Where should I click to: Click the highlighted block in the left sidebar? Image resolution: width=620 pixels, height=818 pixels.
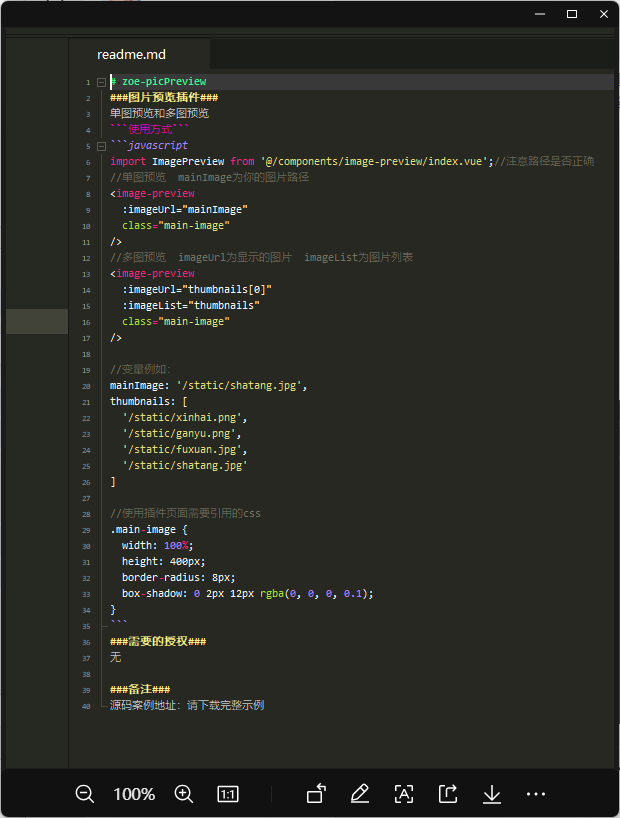(x=37, y=321)
